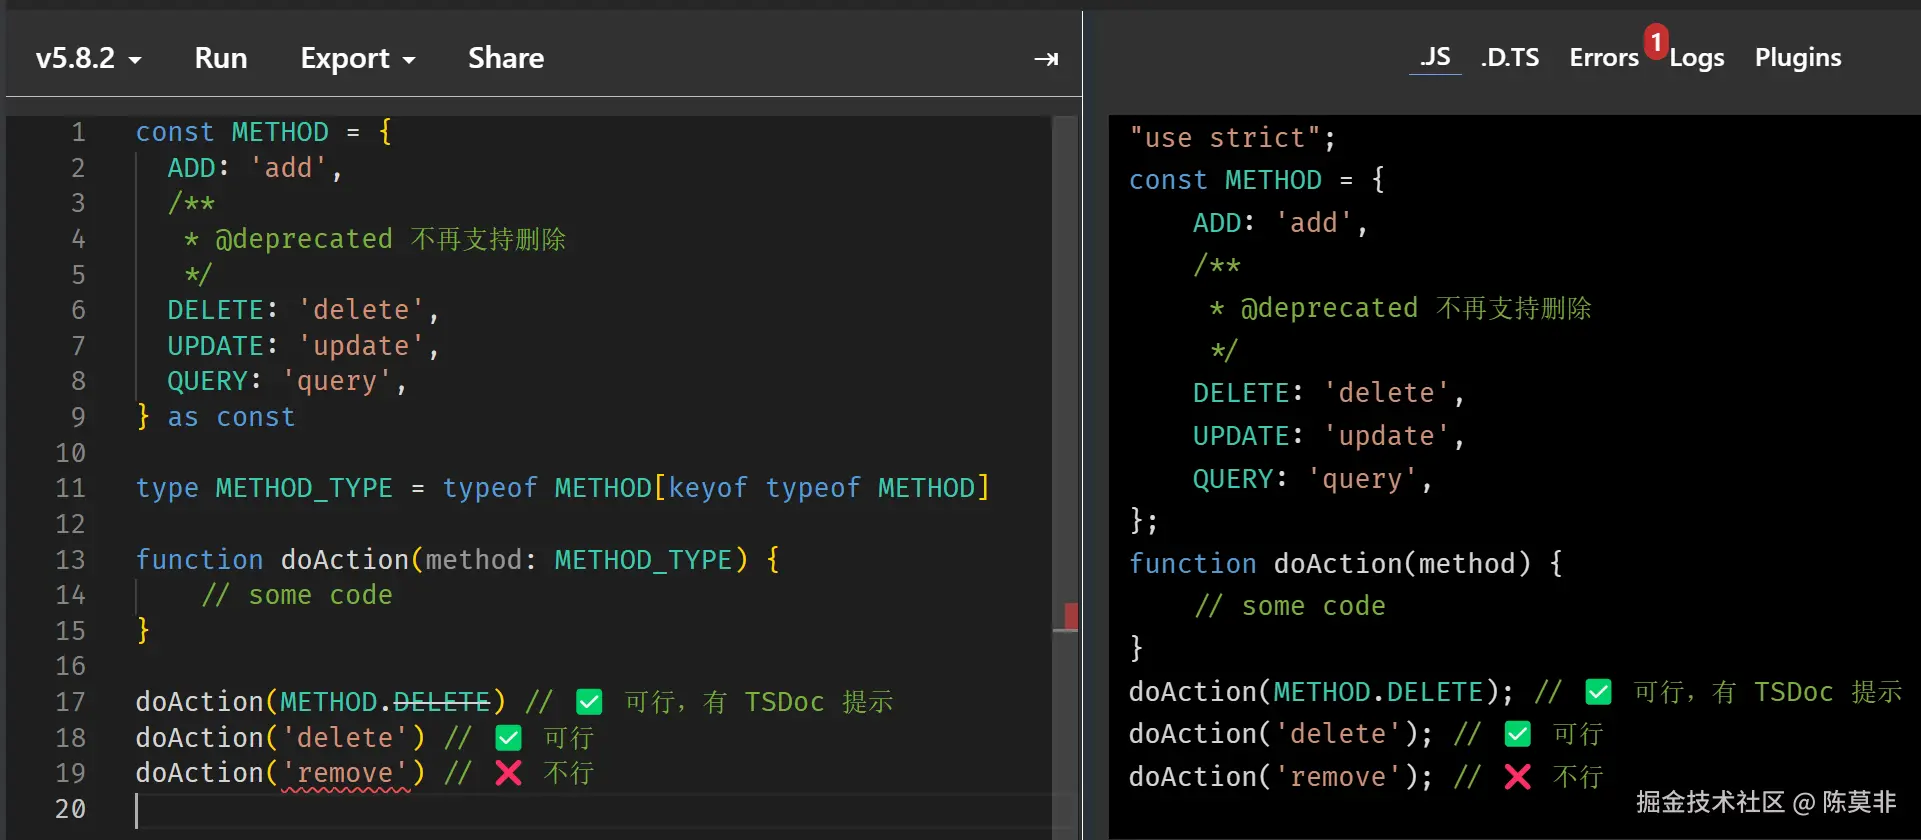Open the Export dropdown menu

[x=358, y=58]
